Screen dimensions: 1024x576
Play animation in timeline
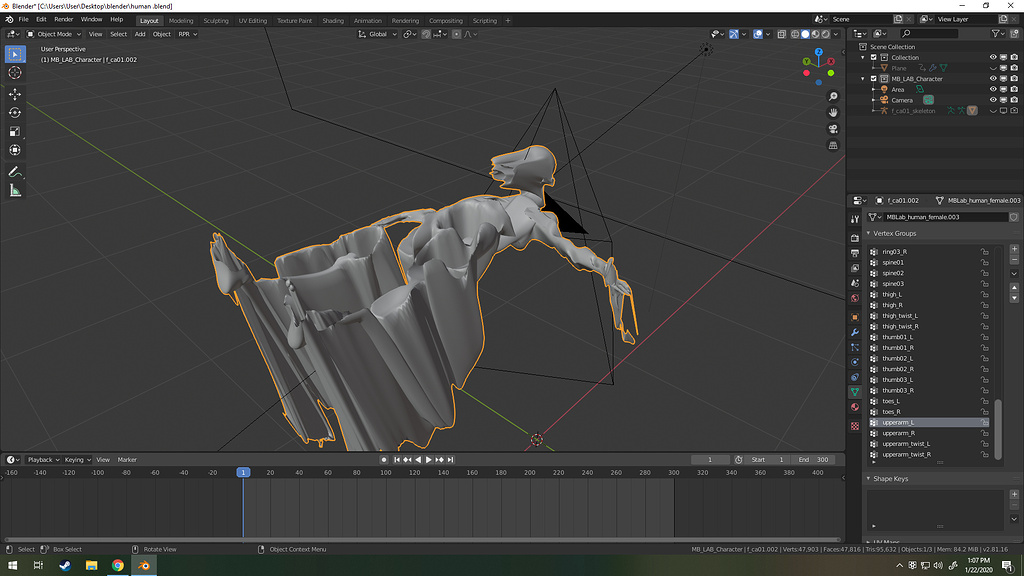click(x=428, y=460)
